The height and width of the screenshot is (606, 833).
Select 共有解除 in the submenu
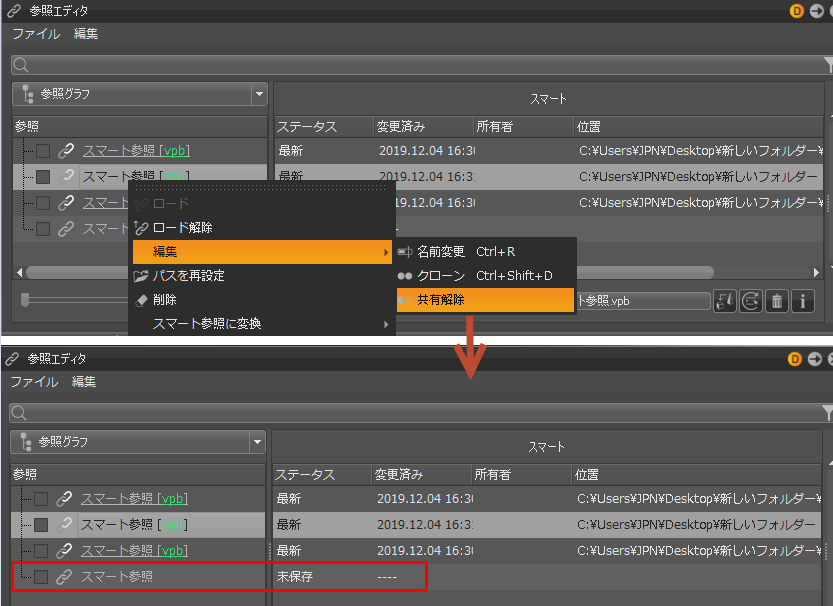coord(486,300)
